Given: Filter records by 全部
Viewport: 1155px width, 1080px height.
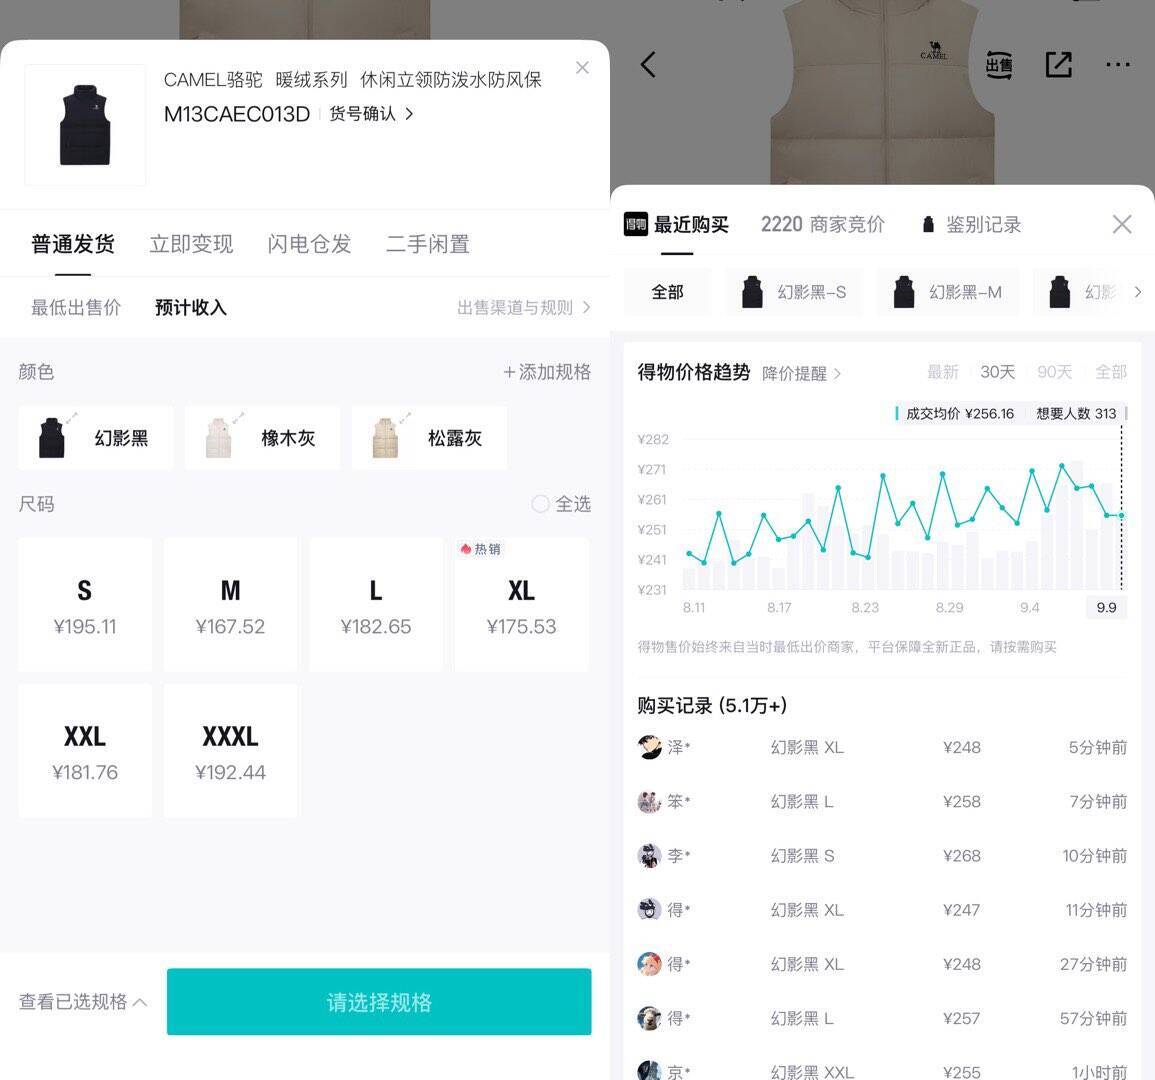Looking at the screenshot, I should point(667,292).
